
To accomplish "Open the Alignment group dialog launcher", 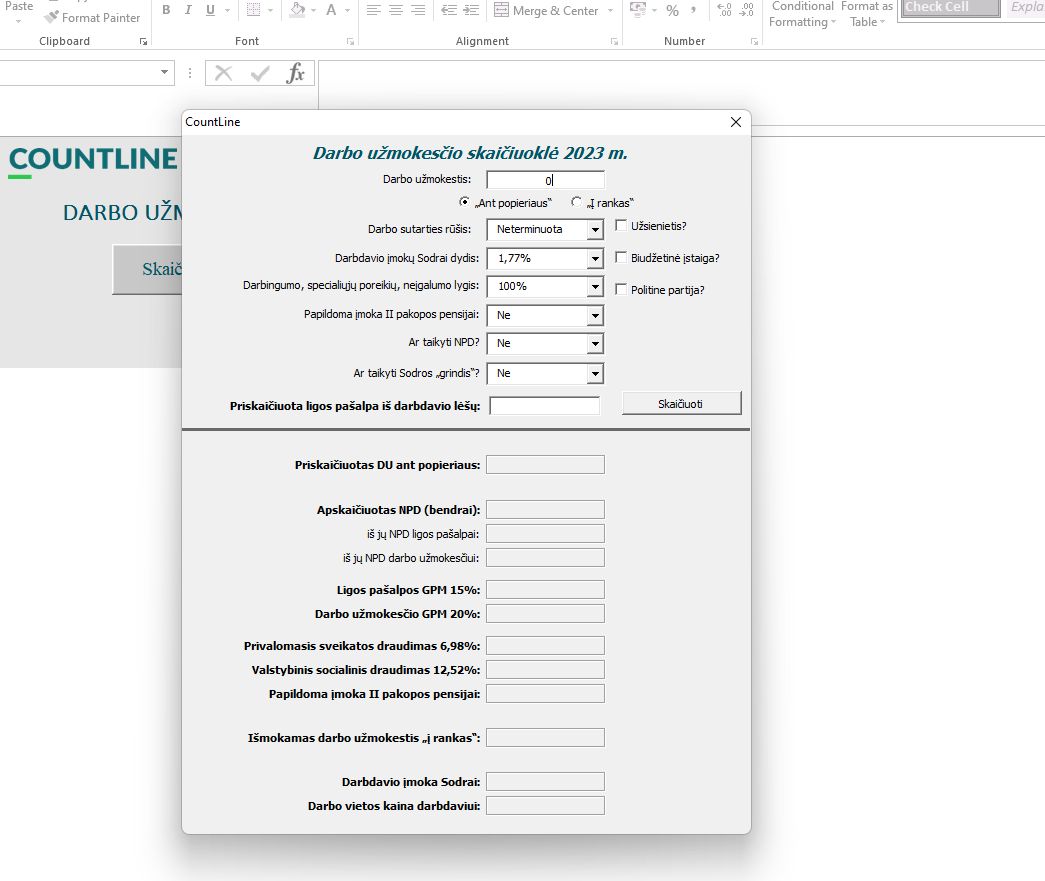I will point(614,41).
